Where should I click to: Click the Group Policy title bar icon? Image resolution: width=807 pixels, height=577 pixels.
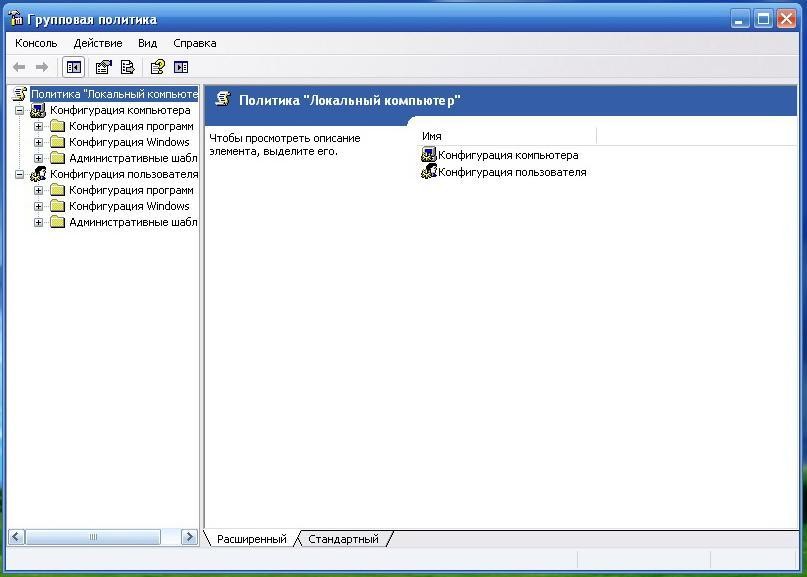click(x=15, y=19)
